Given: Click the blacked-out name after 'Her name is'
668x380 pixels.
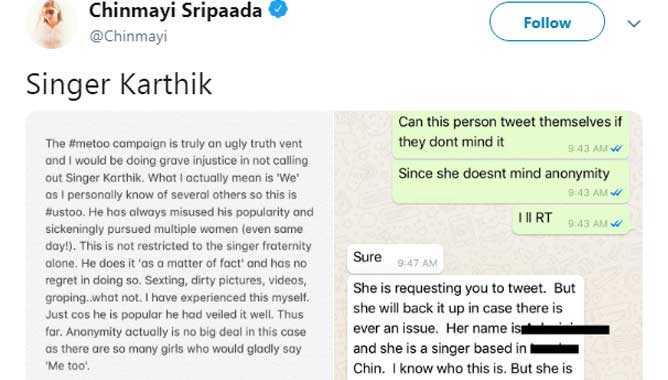Looking at the screenshot, I should click(565, 329).
